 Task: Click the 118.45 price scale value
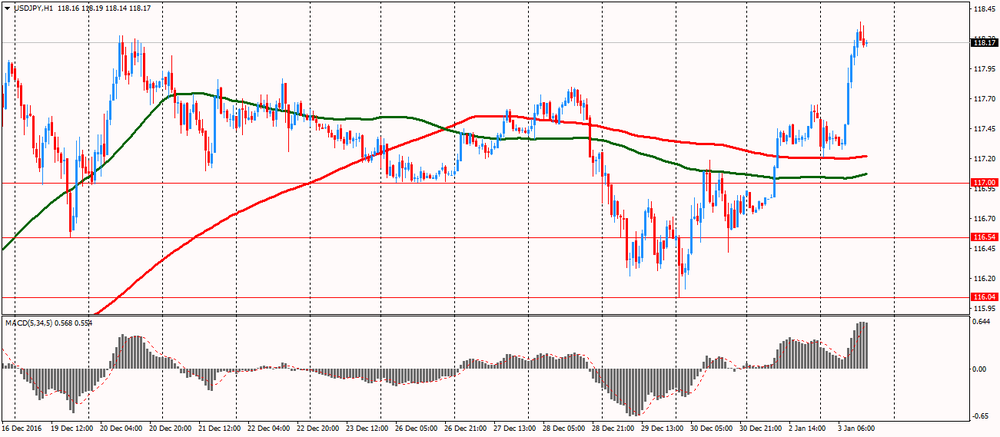point(983,9)
